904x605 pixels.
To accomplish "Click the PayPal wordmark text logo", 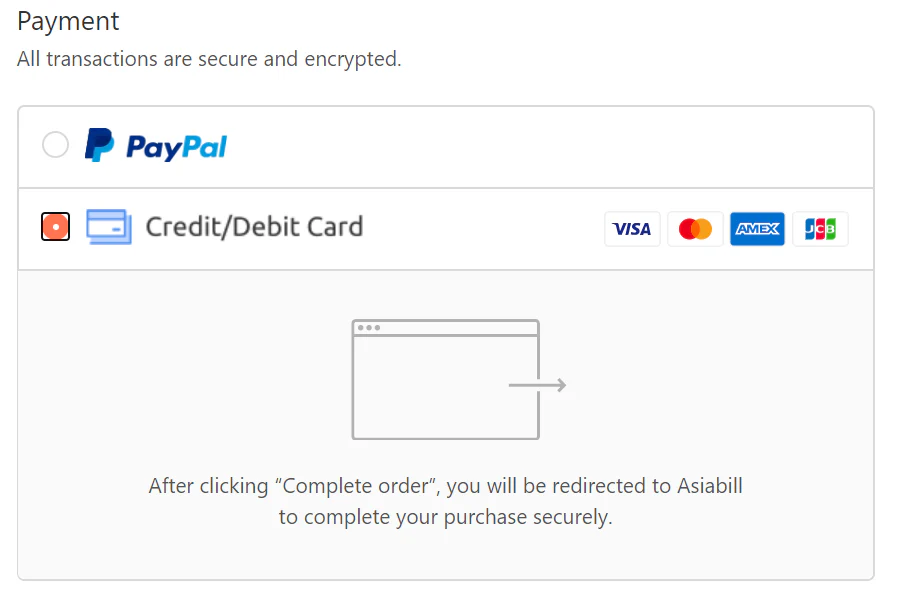I will (176, 147).
